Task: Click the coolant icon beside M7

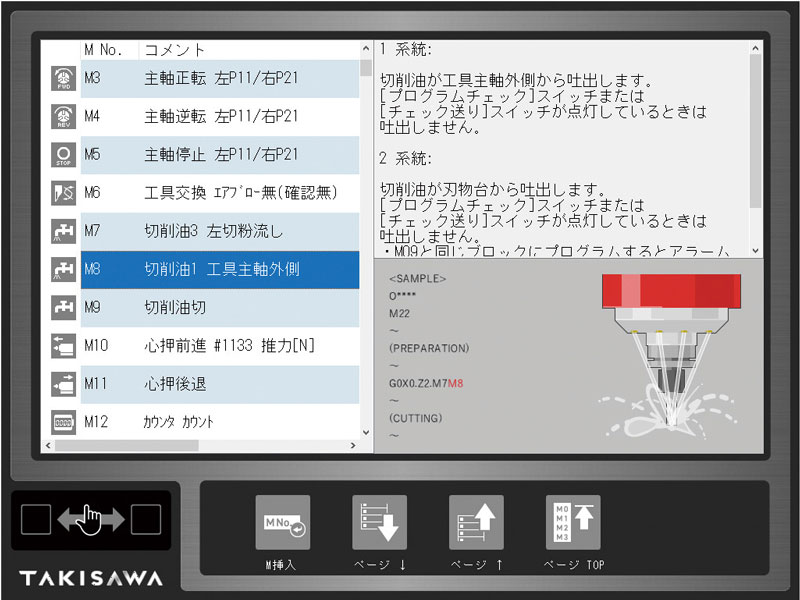Action: tap(63, 231)
